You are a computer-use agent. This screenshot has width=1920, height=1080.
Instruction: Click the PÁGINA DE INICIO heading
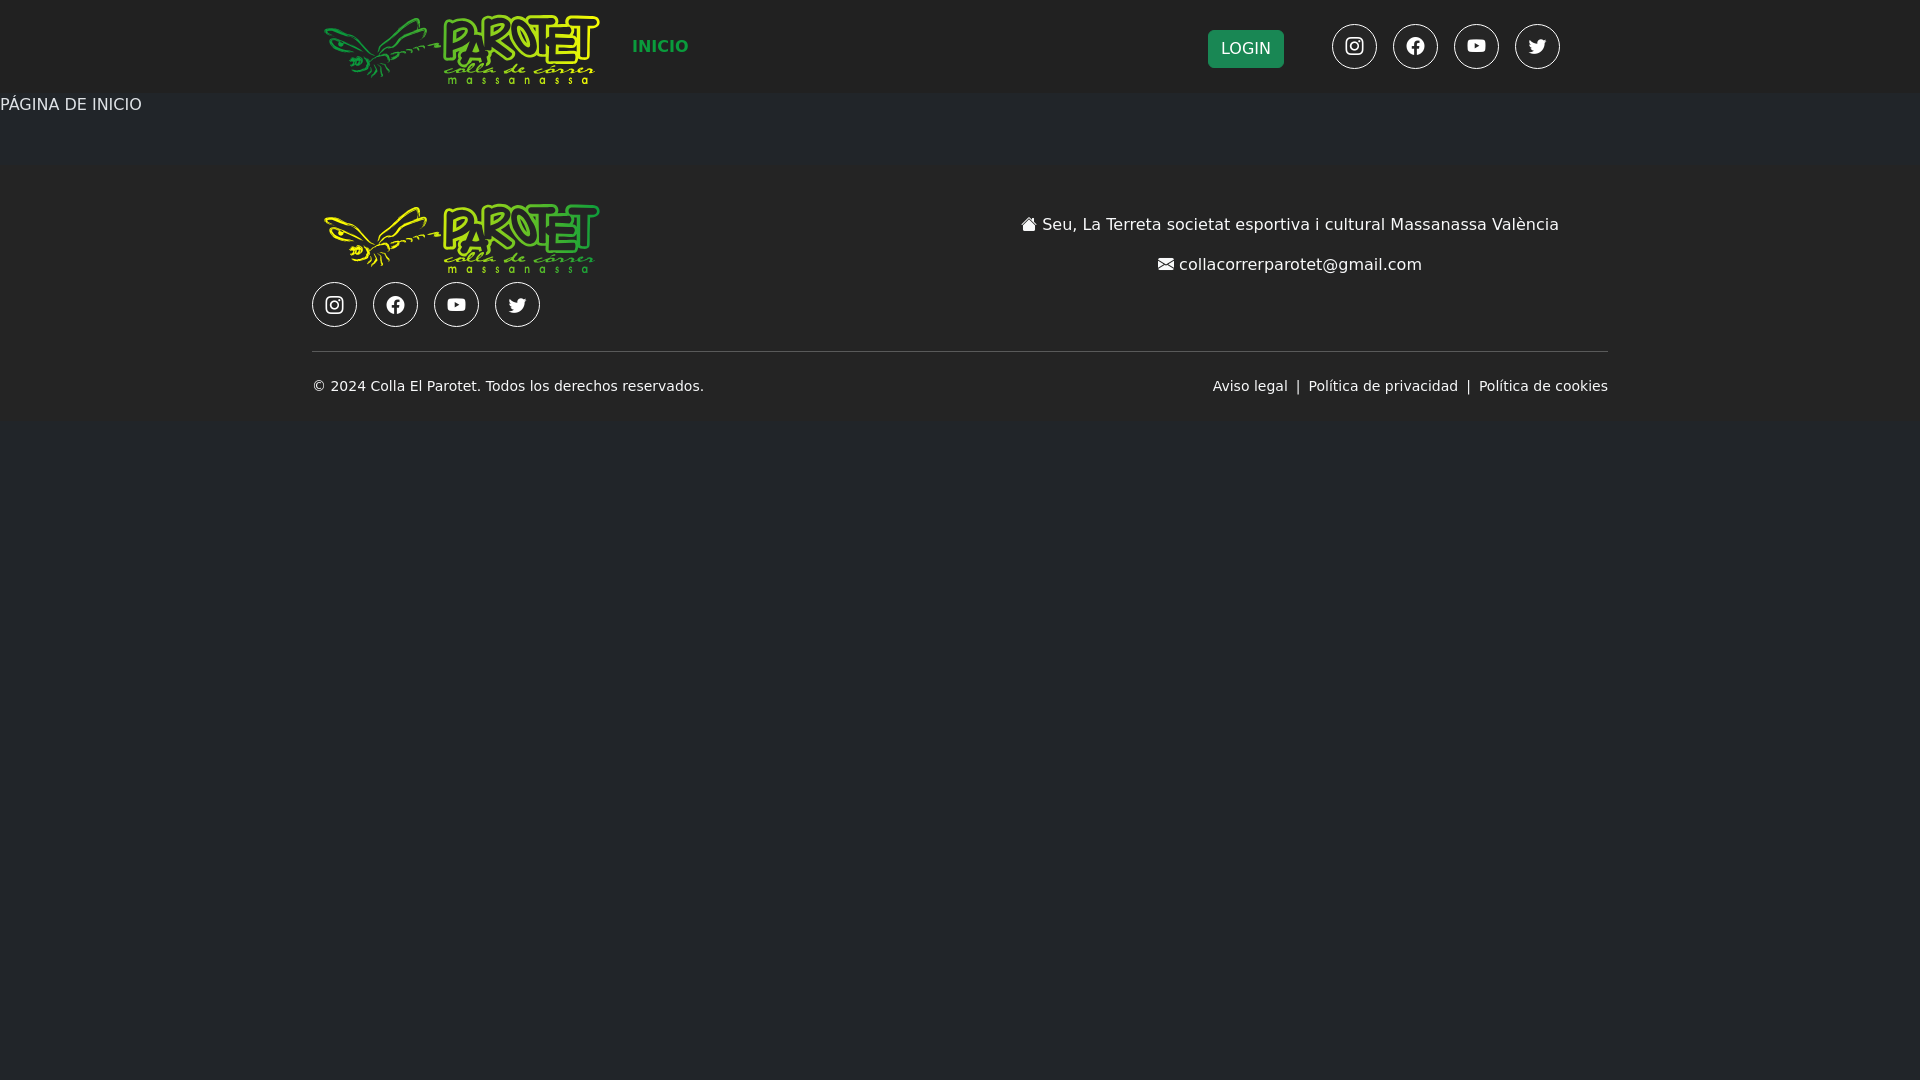click(x=71, y=105)
